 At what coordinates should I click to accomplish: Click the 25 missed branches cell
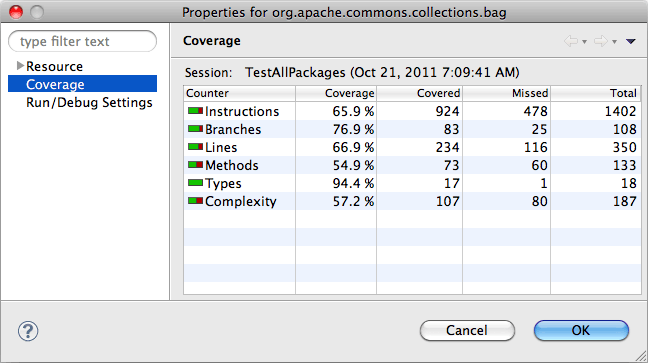click(x=540, y=129)
